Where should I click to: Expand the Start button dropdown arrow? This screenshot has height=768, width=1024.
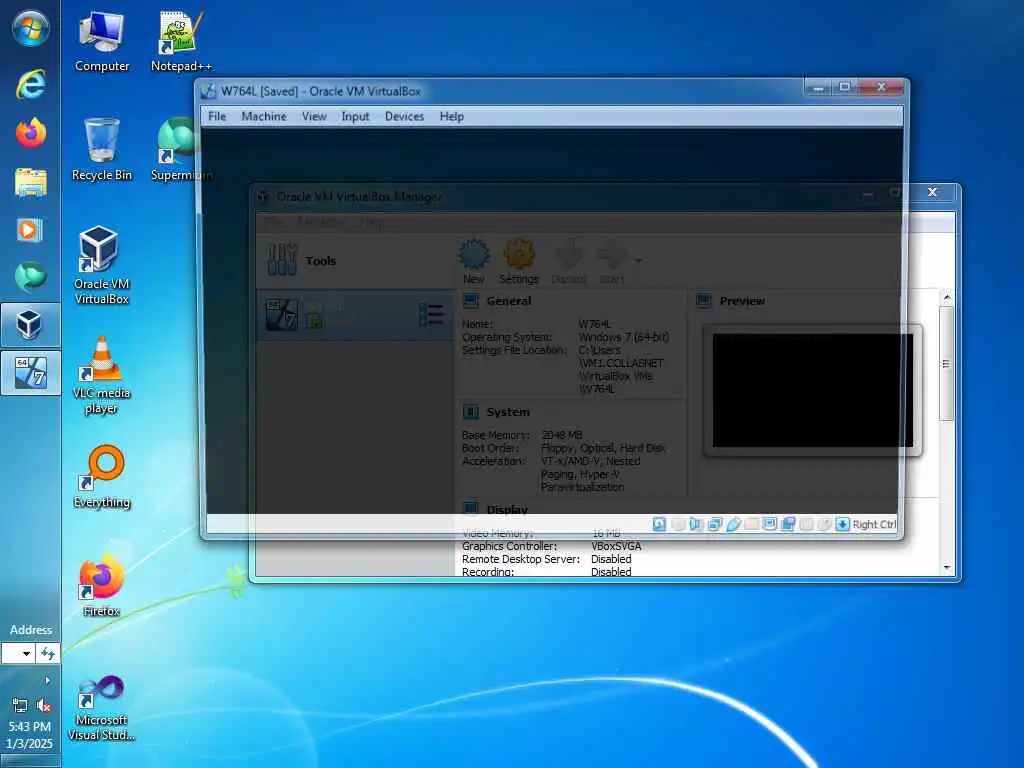click(638, 261)
